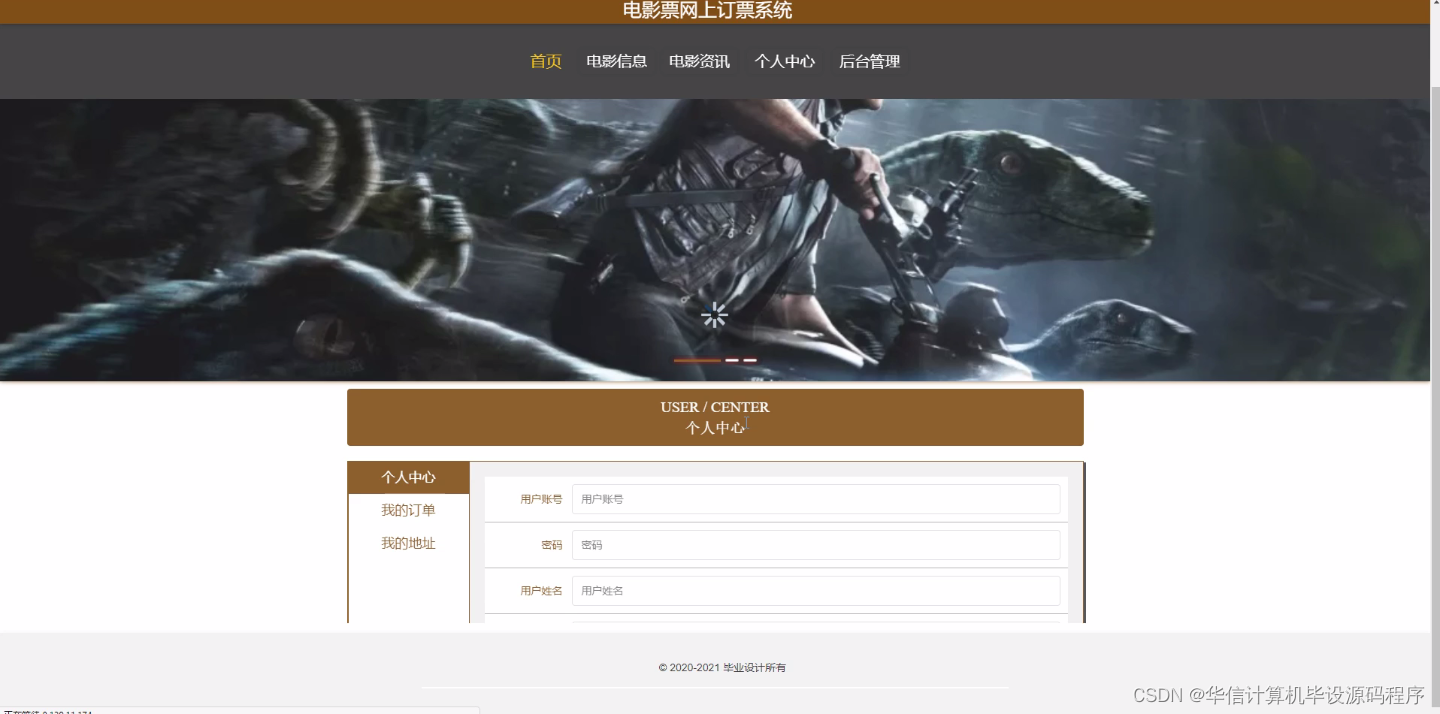
Task: Select the 个人中心 sidebar tab
Action: coord(408,477)
